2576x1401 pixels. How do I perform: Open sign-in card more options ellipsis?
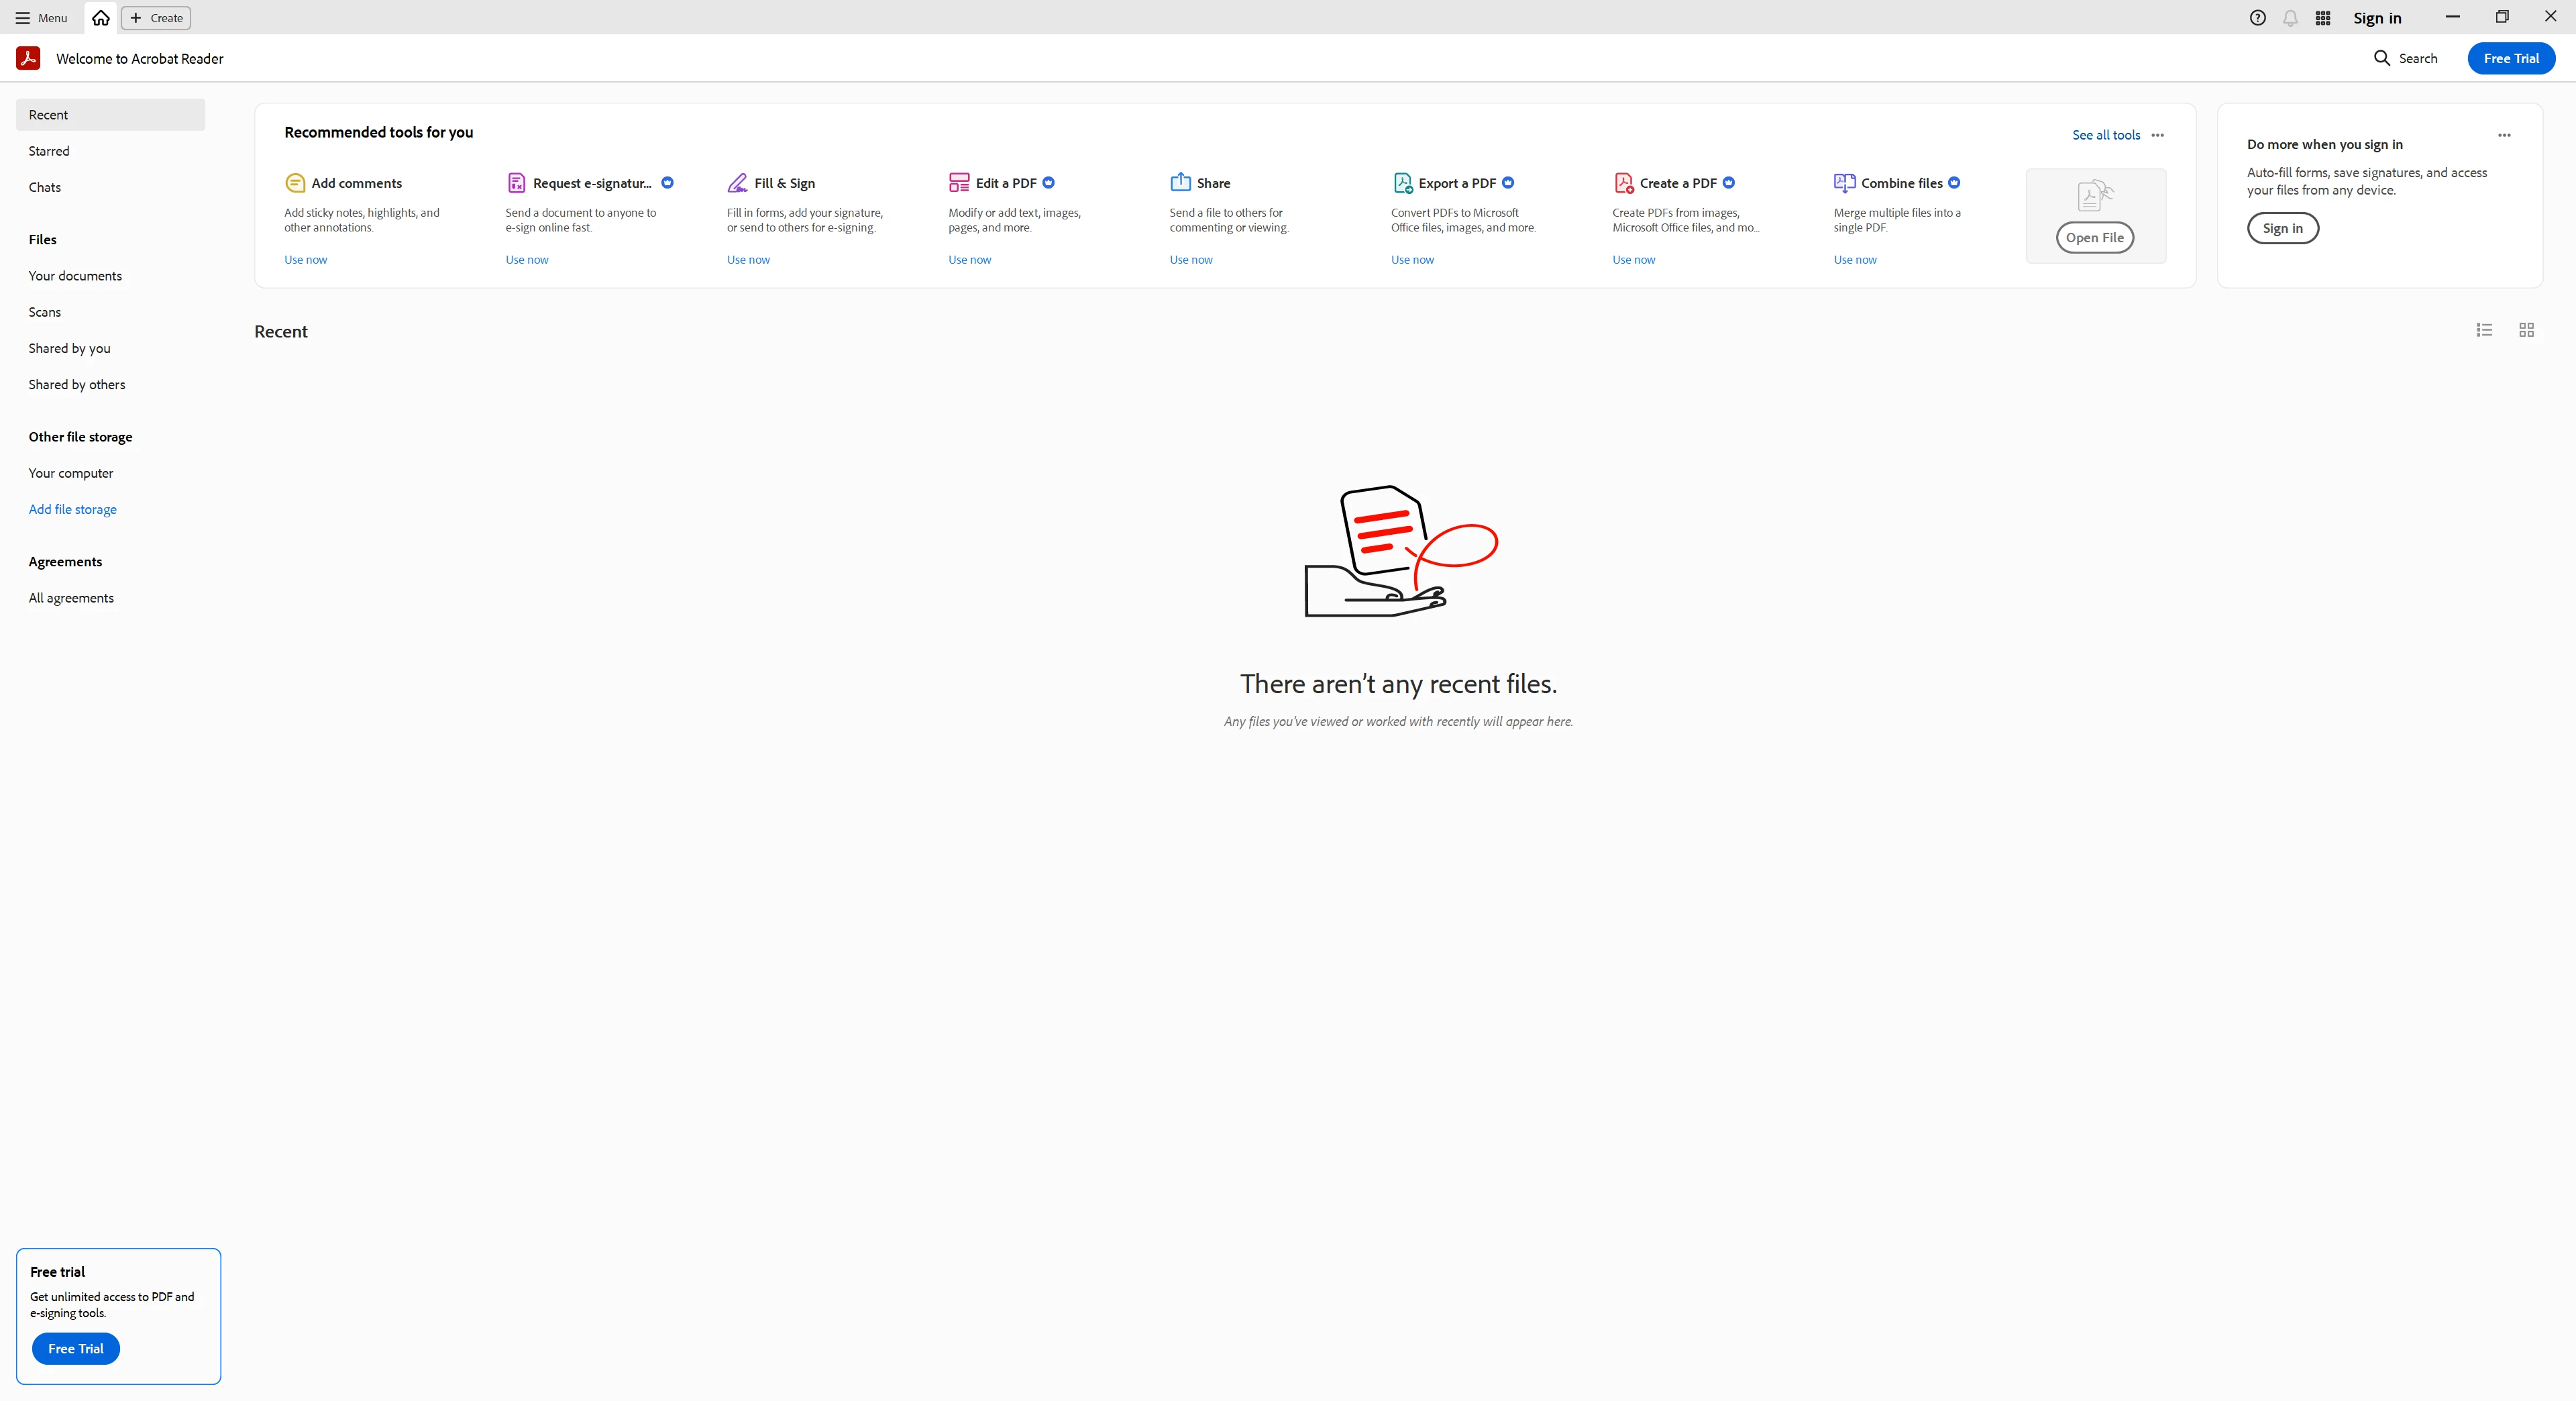coord(2504,135)
